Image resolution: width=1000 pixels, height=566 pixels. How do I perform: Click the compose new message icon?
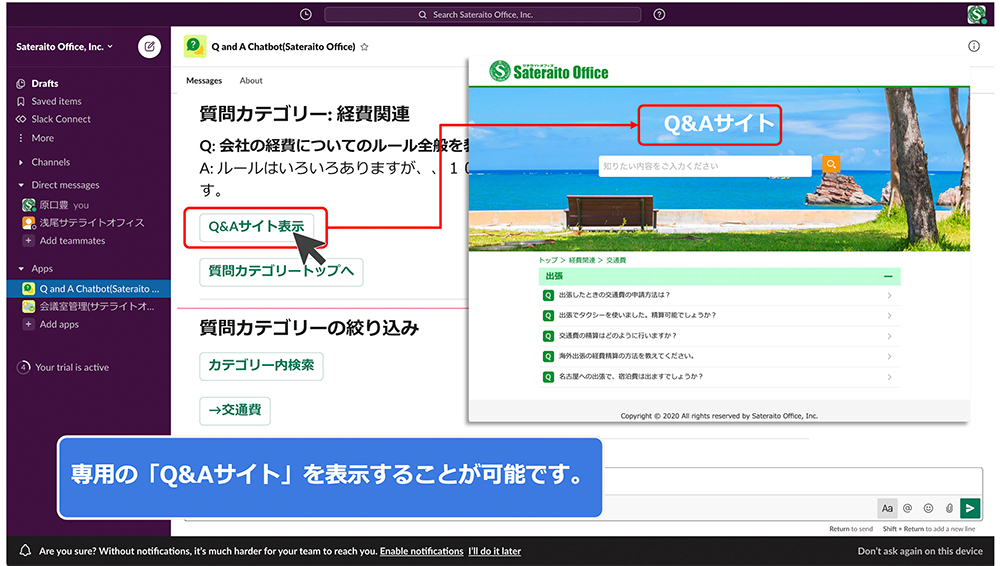(149, 47)
